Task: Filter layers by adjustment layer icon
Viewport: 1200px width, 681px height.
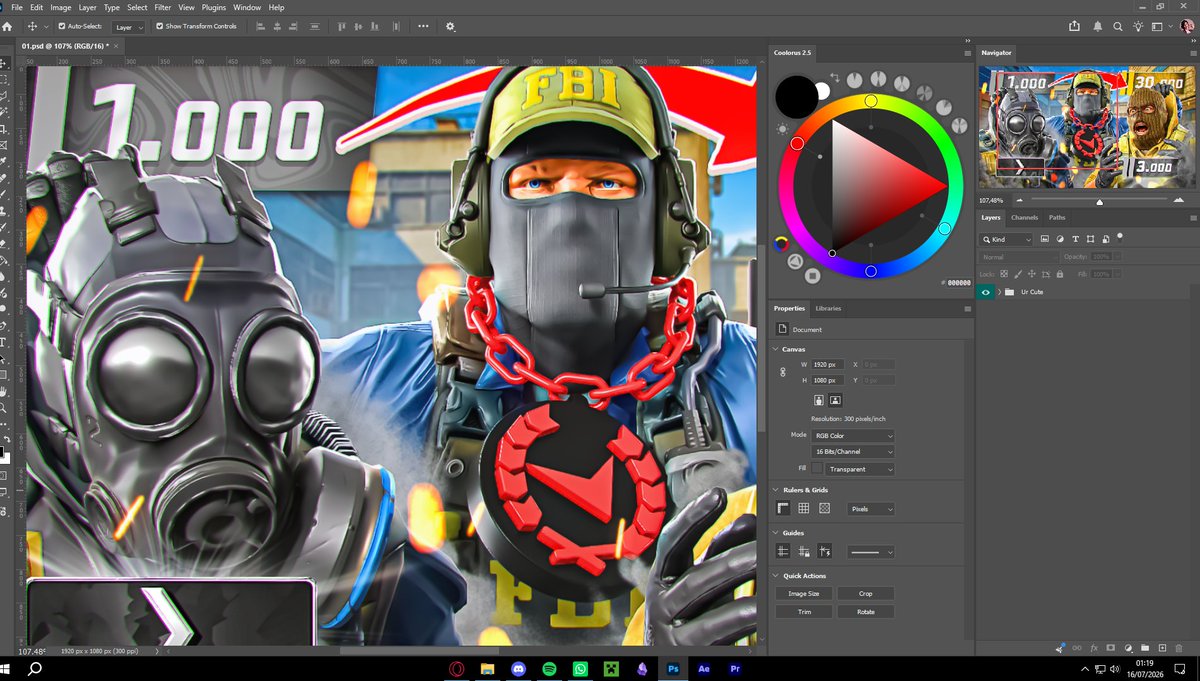Action: click(1060, 239)
